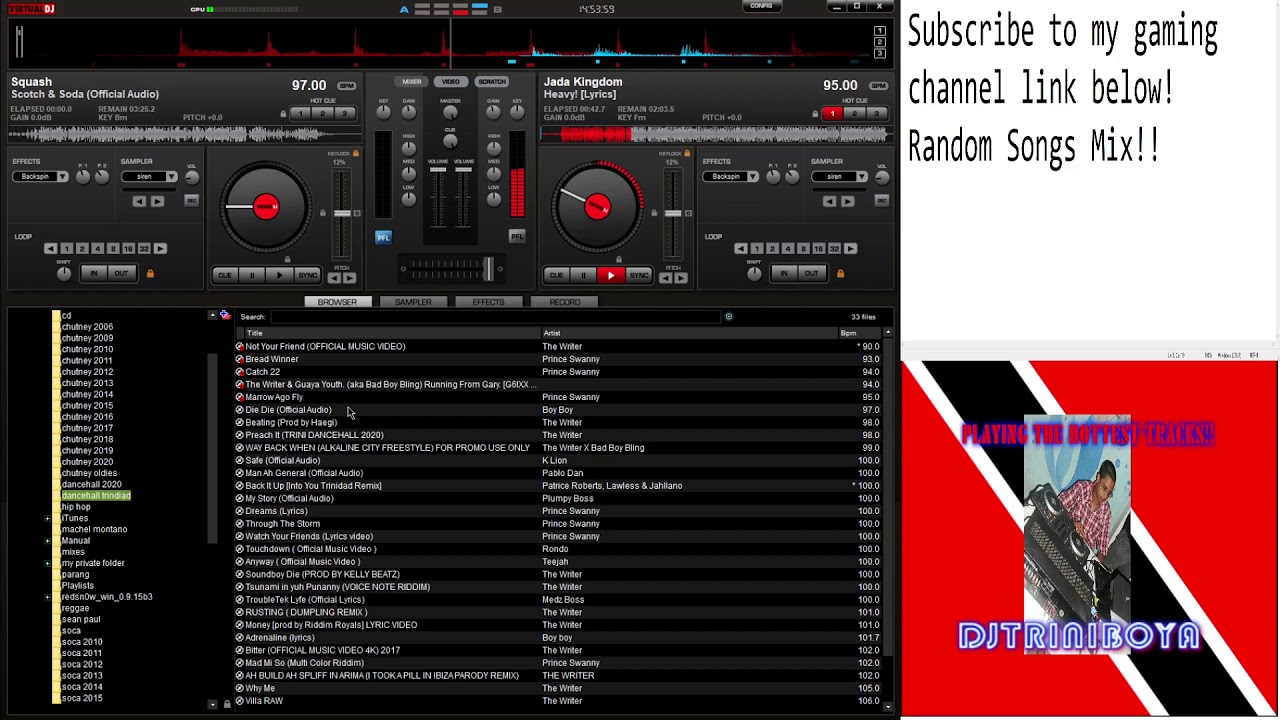Screen dimensions: 1280x720
Task: Skip to next sampler on left deck
Action: pos(157,201)
